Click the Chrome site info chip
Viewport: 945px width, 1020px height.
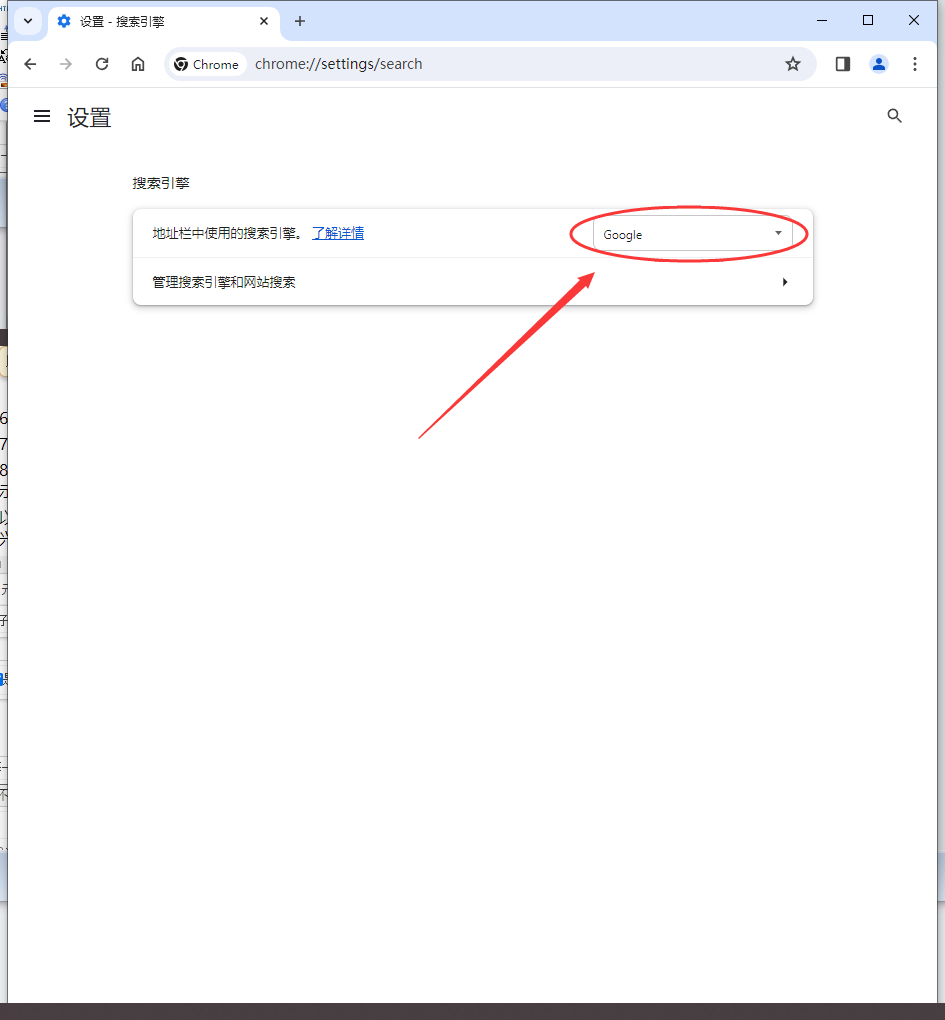click(207, 64)
